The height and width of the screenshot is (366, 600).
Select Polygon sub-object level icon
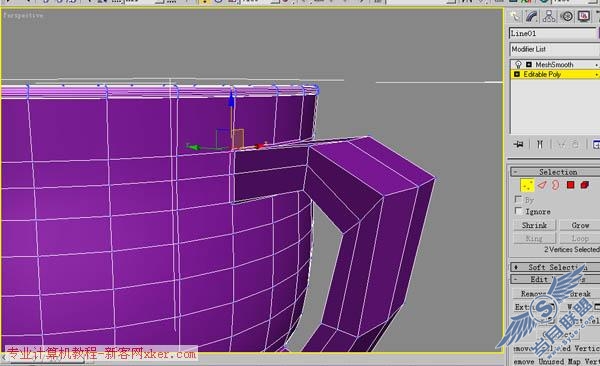(x=571, y=185)
